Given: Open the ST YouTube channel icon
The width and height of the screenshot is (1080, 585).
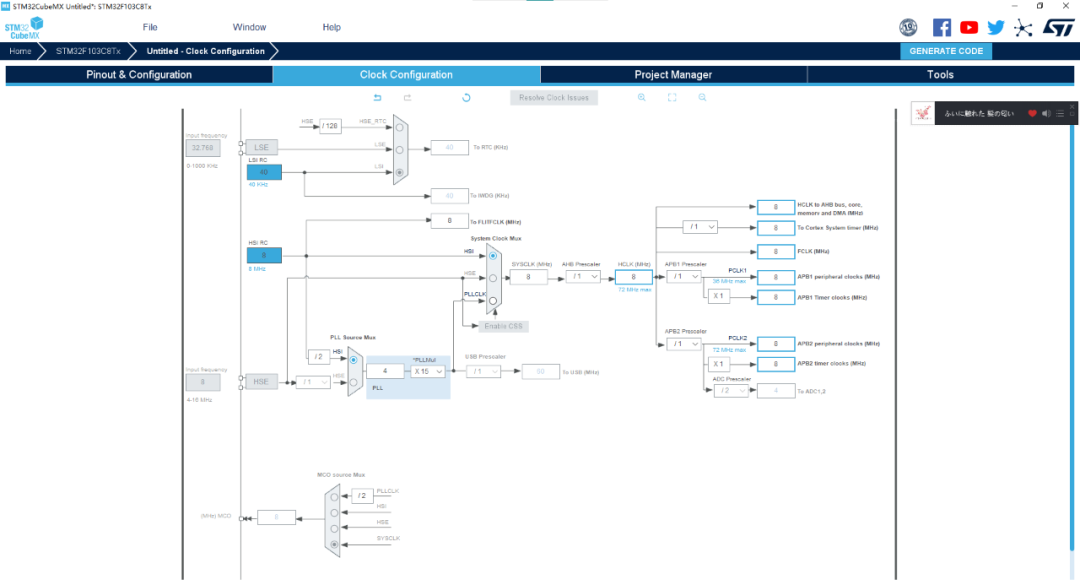Looking at the screenshot, I should pyautogui.click(x=968, y=28).
